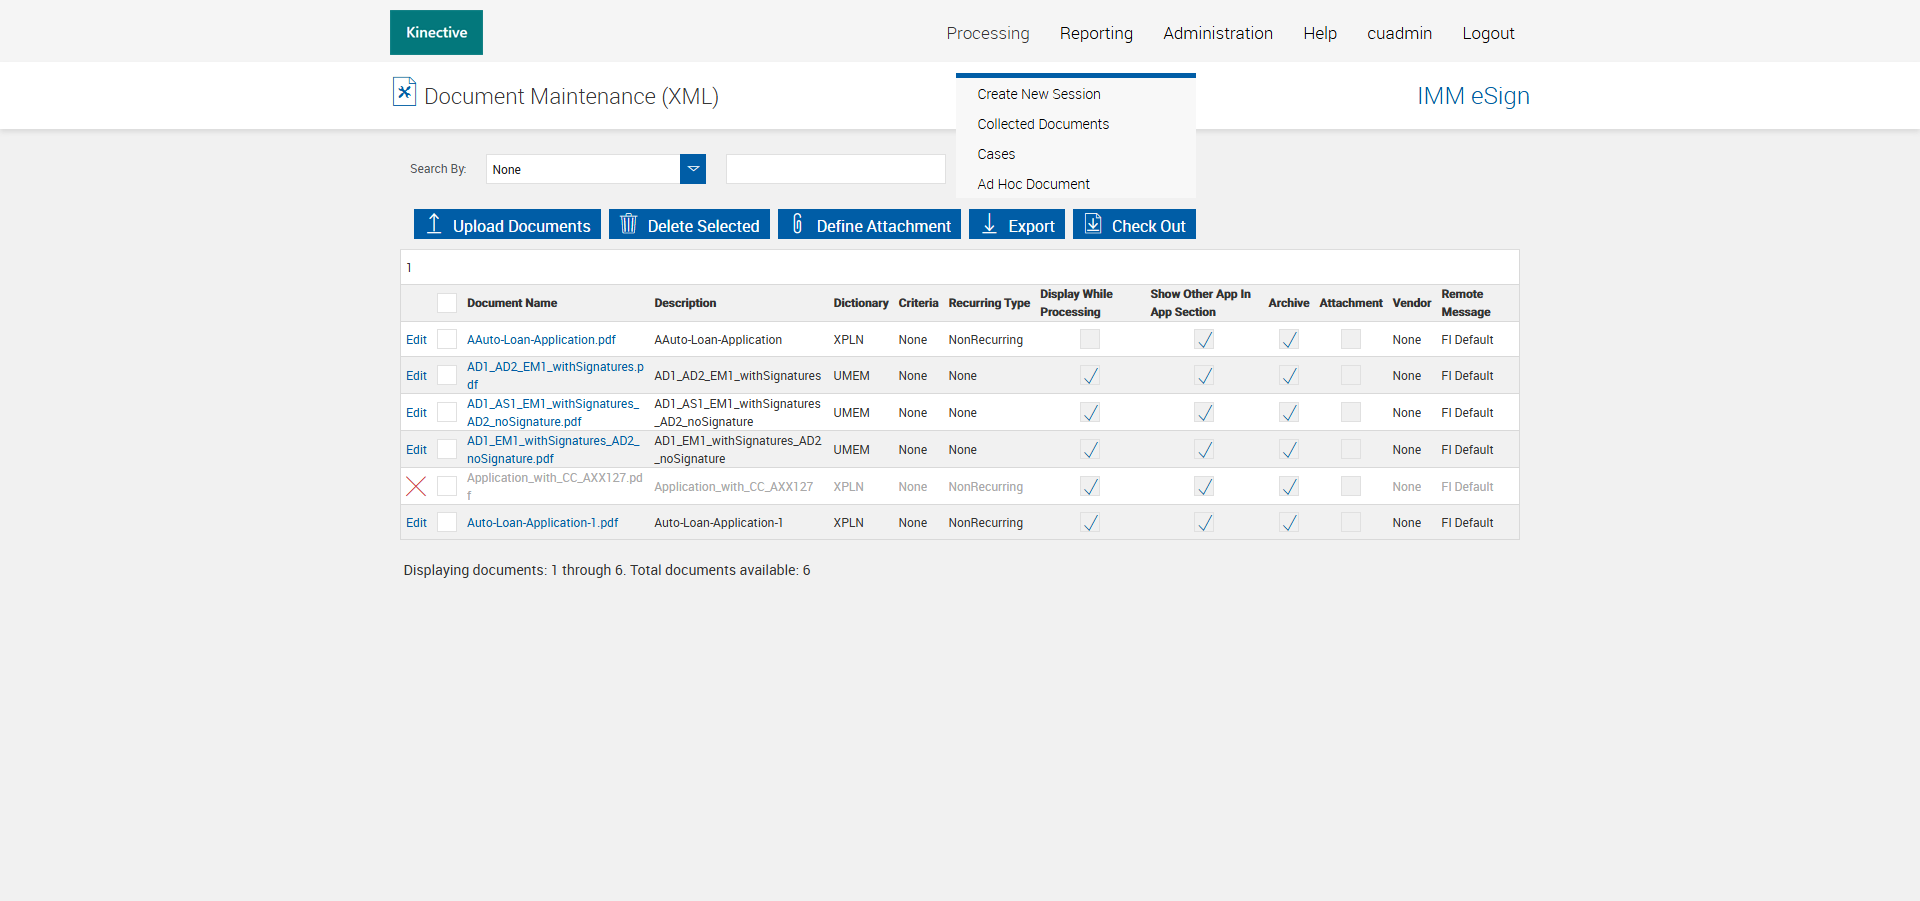
Task: Click the Kinective logo
Action: pyautogui.click(x=436, y=33)
